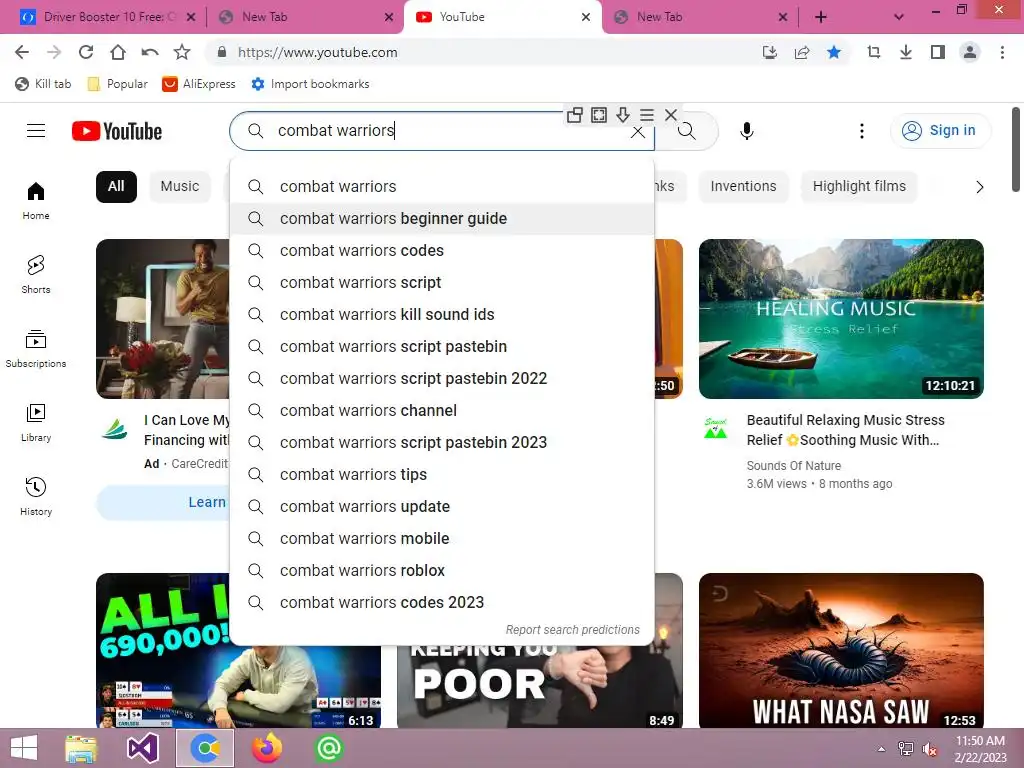The width and height of the screenshot is (1024, 768).
Task: Close the overlay toolbar with its X
Action: click(x=671, y=115)
